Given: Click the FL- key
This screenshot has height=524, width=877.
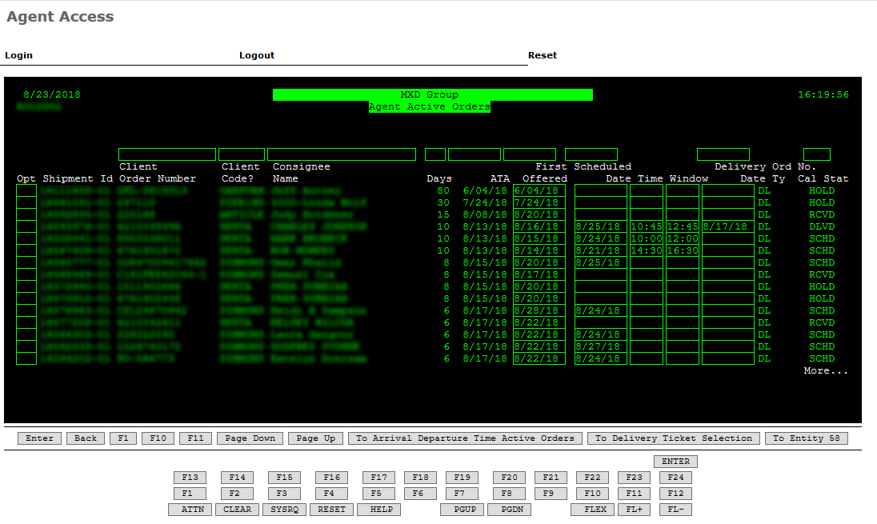Looking at the screenshot, I should coord(676,509).
